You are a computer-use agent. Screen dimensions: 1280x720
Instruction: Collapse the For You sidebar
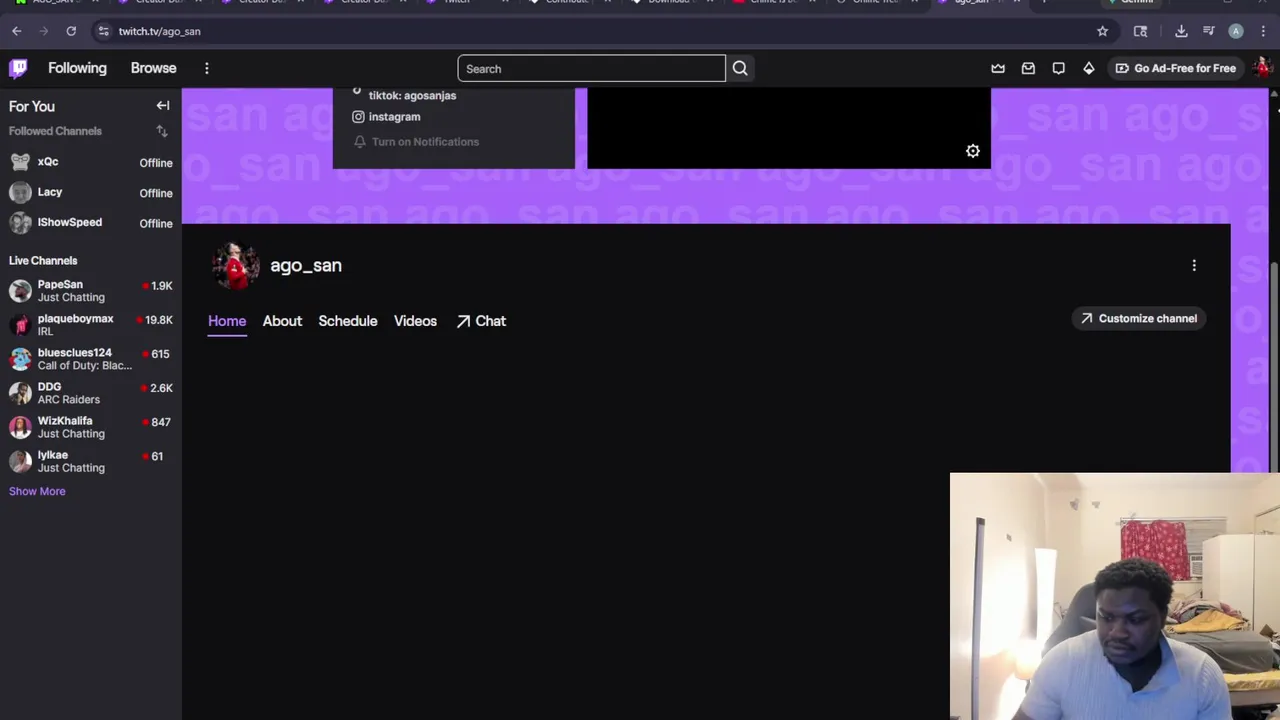pos(163,105)
